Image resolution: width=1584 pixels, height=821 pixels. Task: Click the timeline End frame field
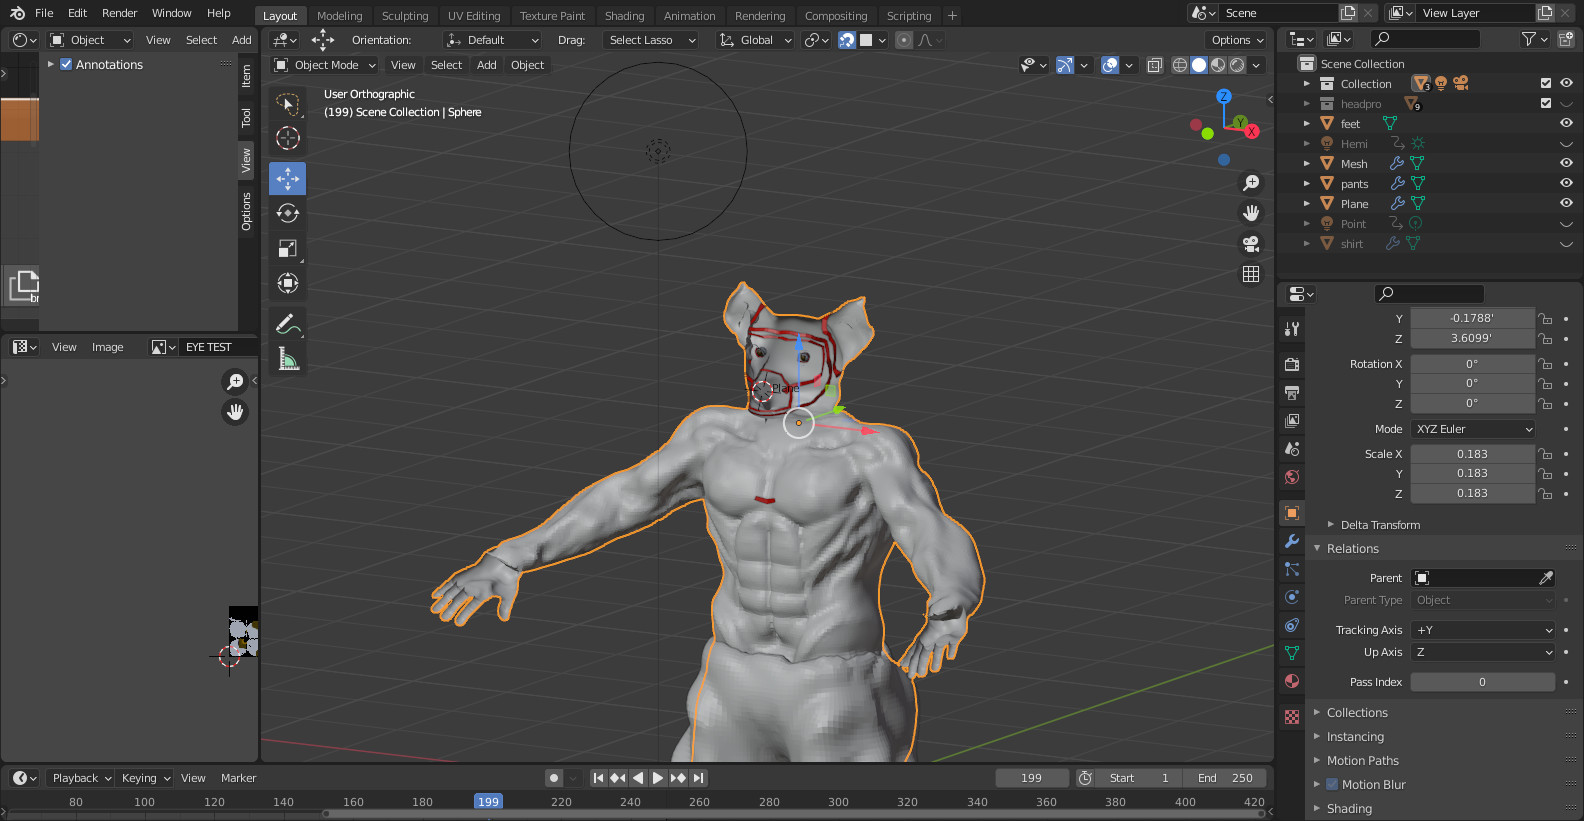click(1224, 778)
